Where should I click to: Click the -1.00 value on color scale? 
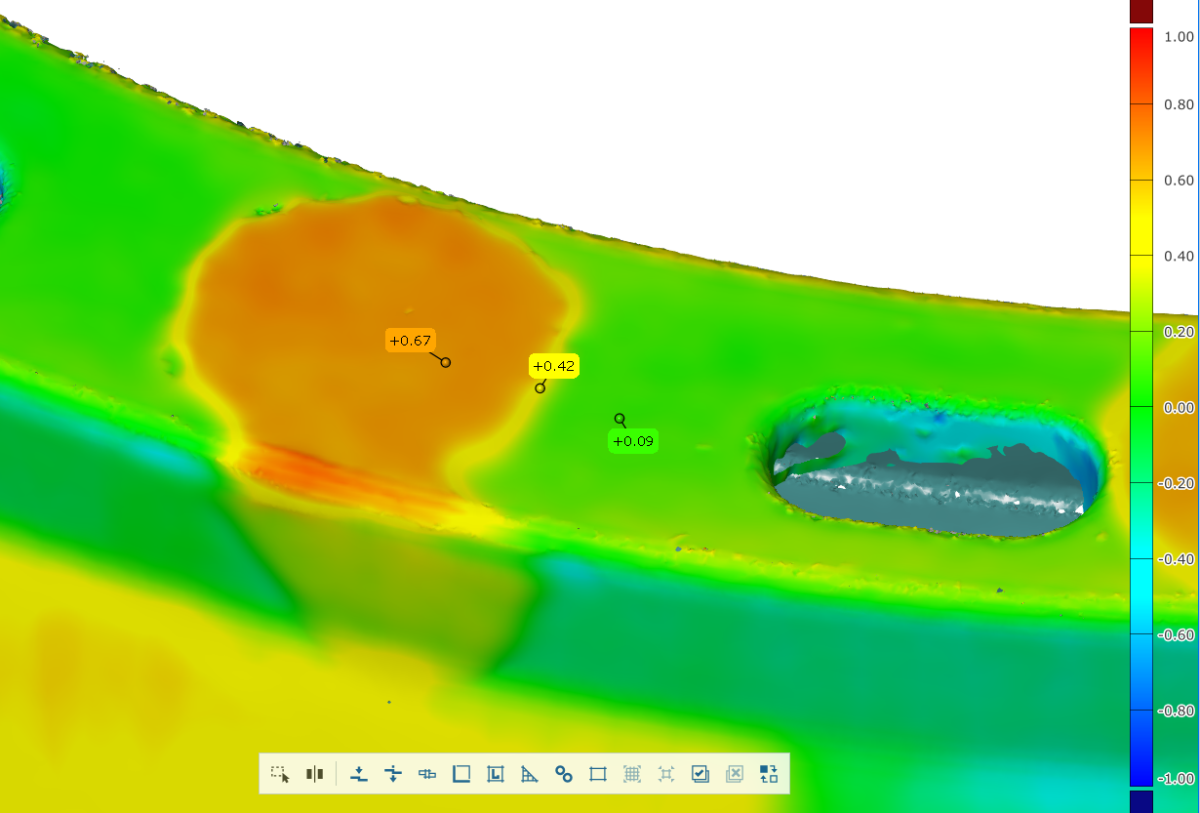[x=1177, y=779]
